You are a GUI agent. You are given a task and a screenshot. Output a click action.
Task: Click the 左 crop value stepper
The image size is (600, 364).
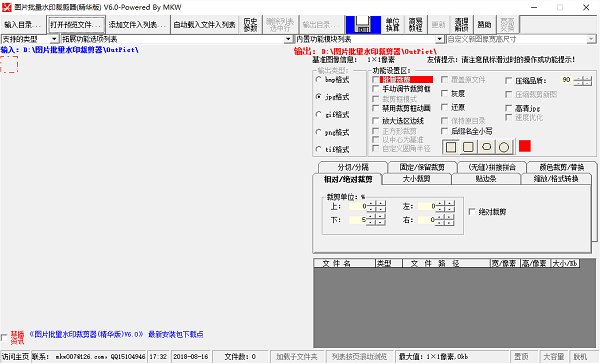point(445,207)
